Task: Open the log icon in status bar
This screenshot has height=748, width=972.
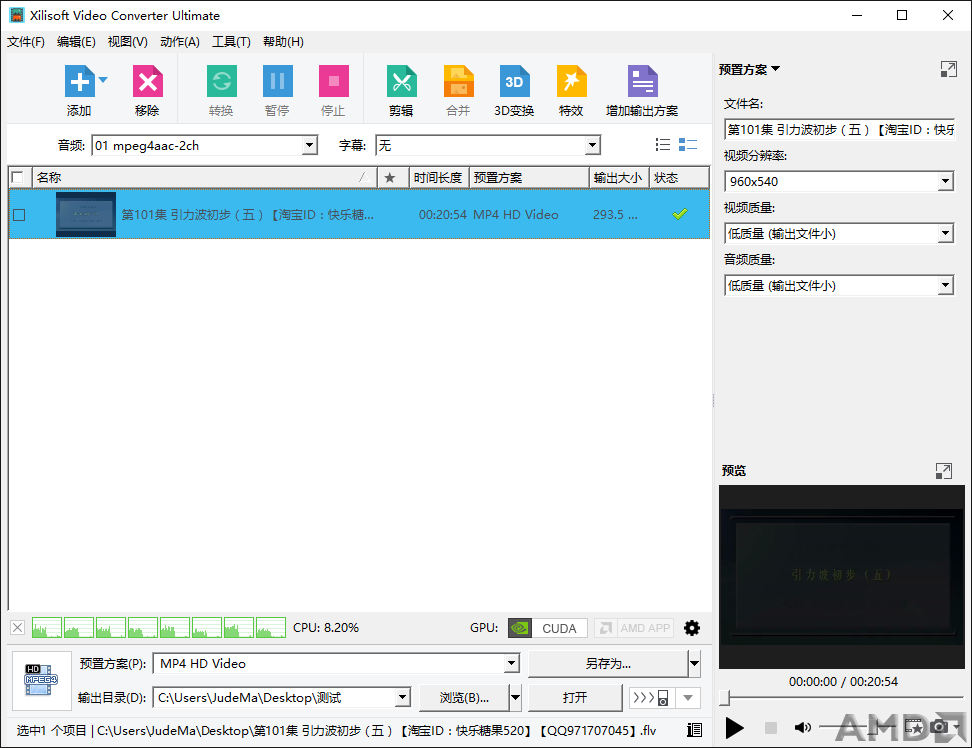Action: pyautogui.click(x=695, y=730)
